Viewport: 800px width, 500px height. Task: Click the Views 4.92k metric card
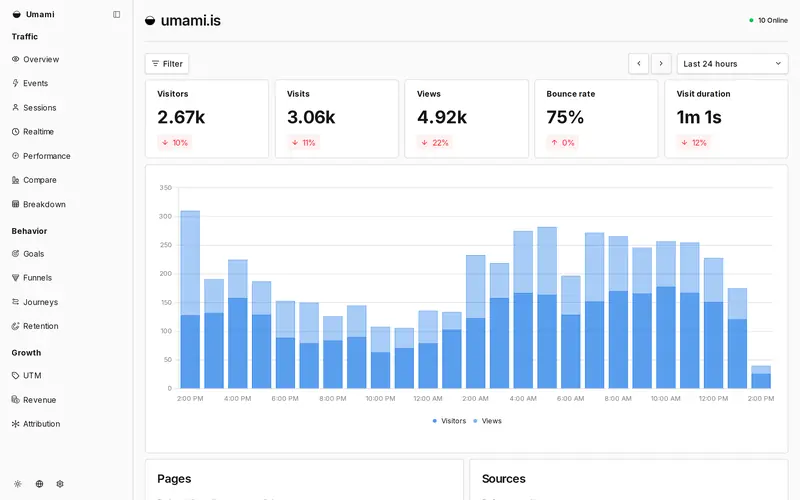pyautogui.click(x=466, y=119)
